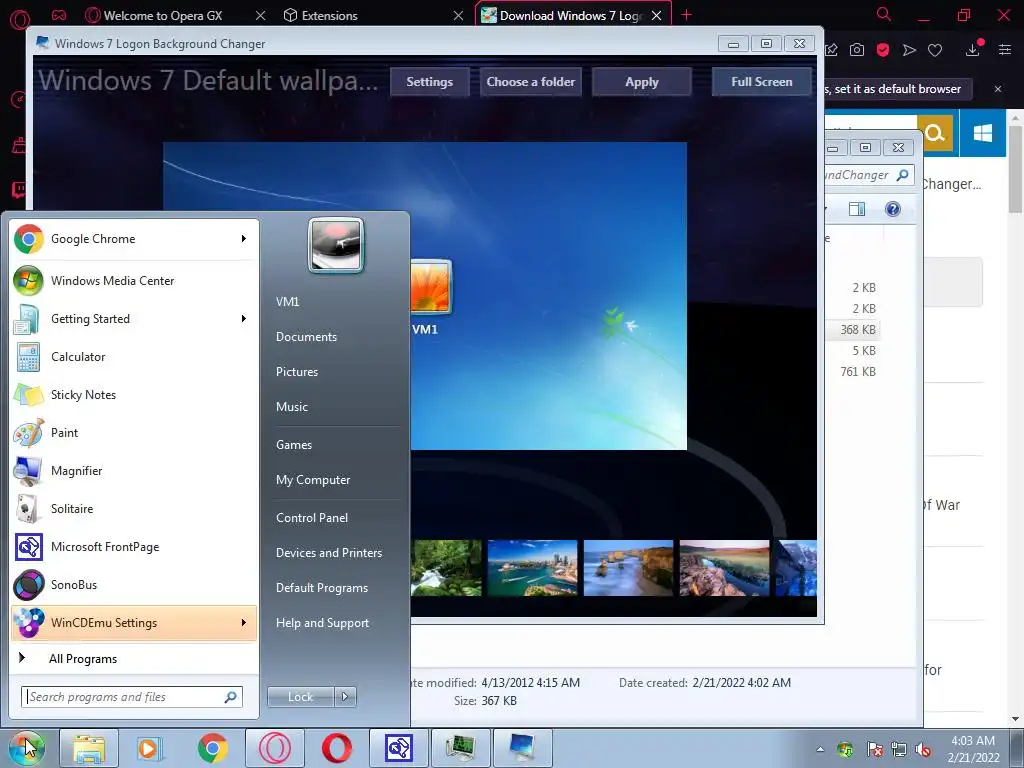Open Google Chrome from the taskbar
The image size is (1024, 768).
tap(212, 748)
